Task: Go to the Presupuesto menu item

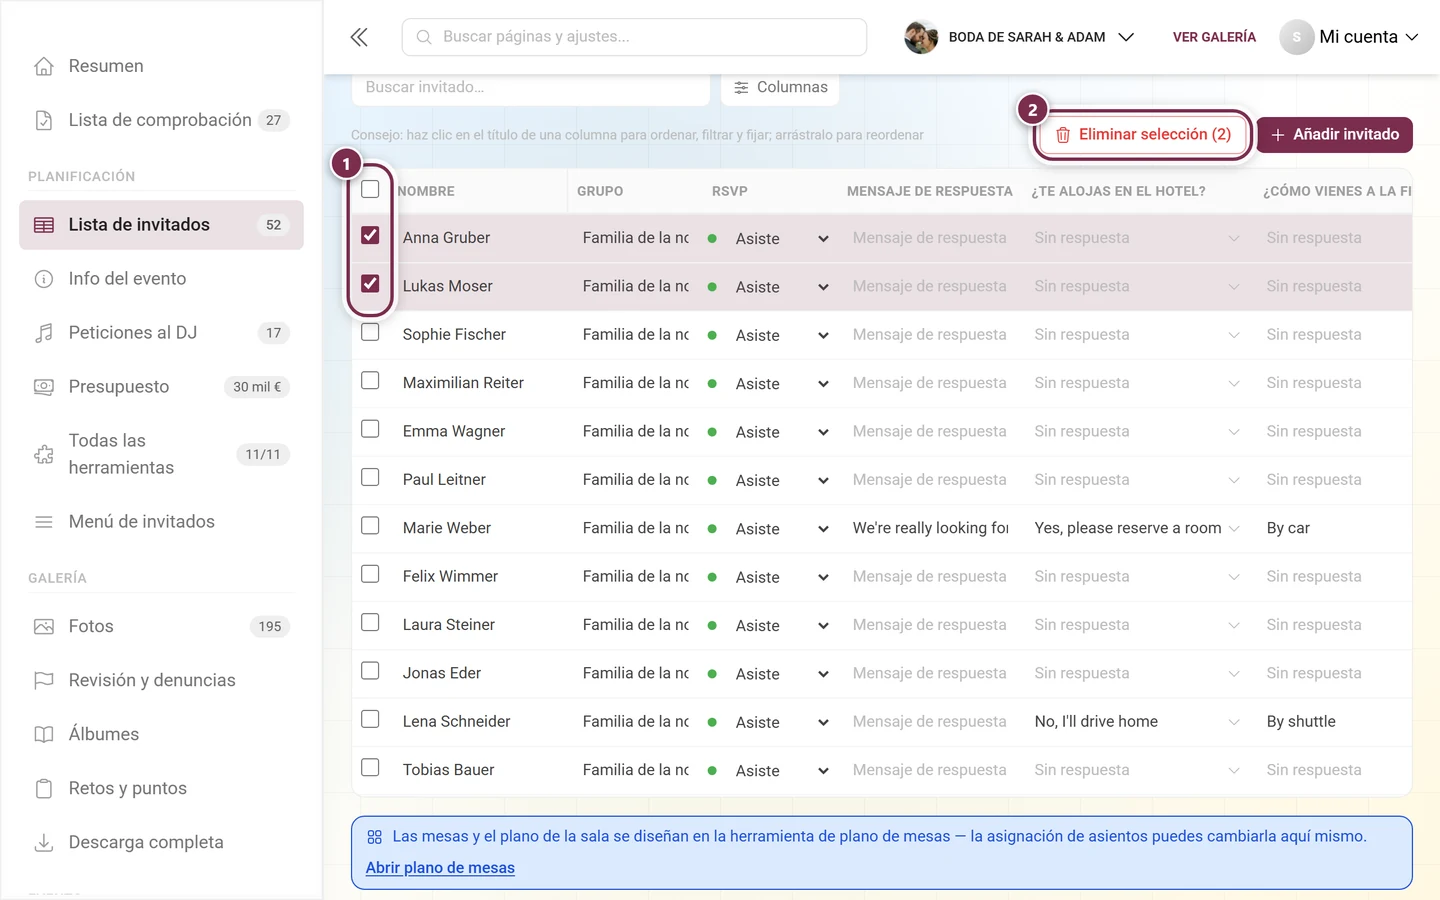Action: tap(161, 387)
